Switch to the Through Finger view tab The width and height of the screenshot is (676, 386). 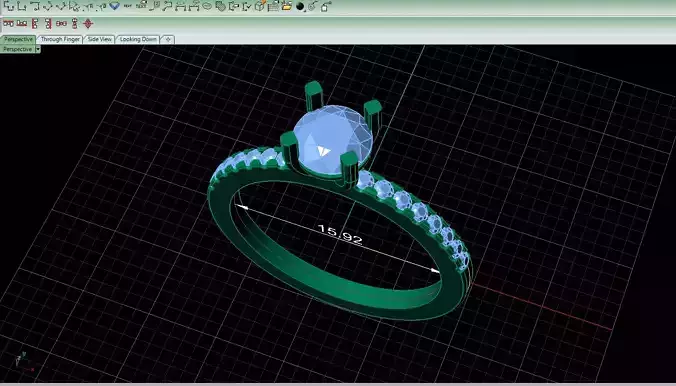(60, 39)
